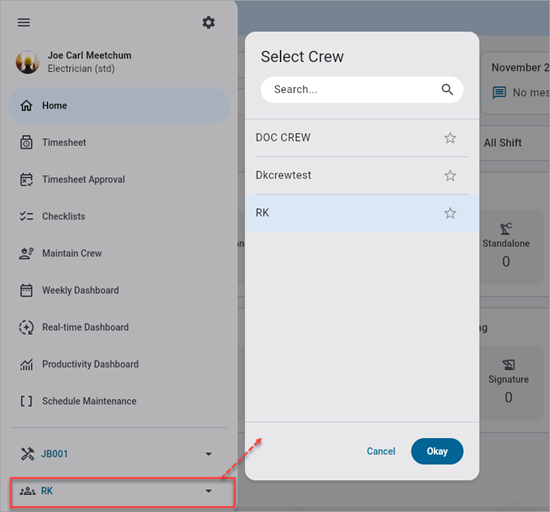Expand the JB001 job dropdown arrow
The image size is (550, 512).
click(208, 454)
